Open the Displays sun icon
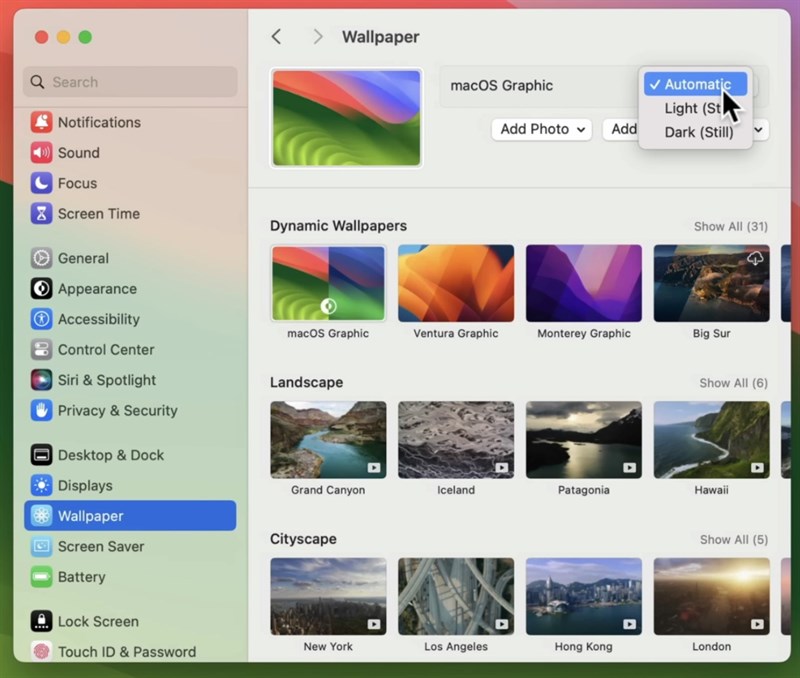 41,486
